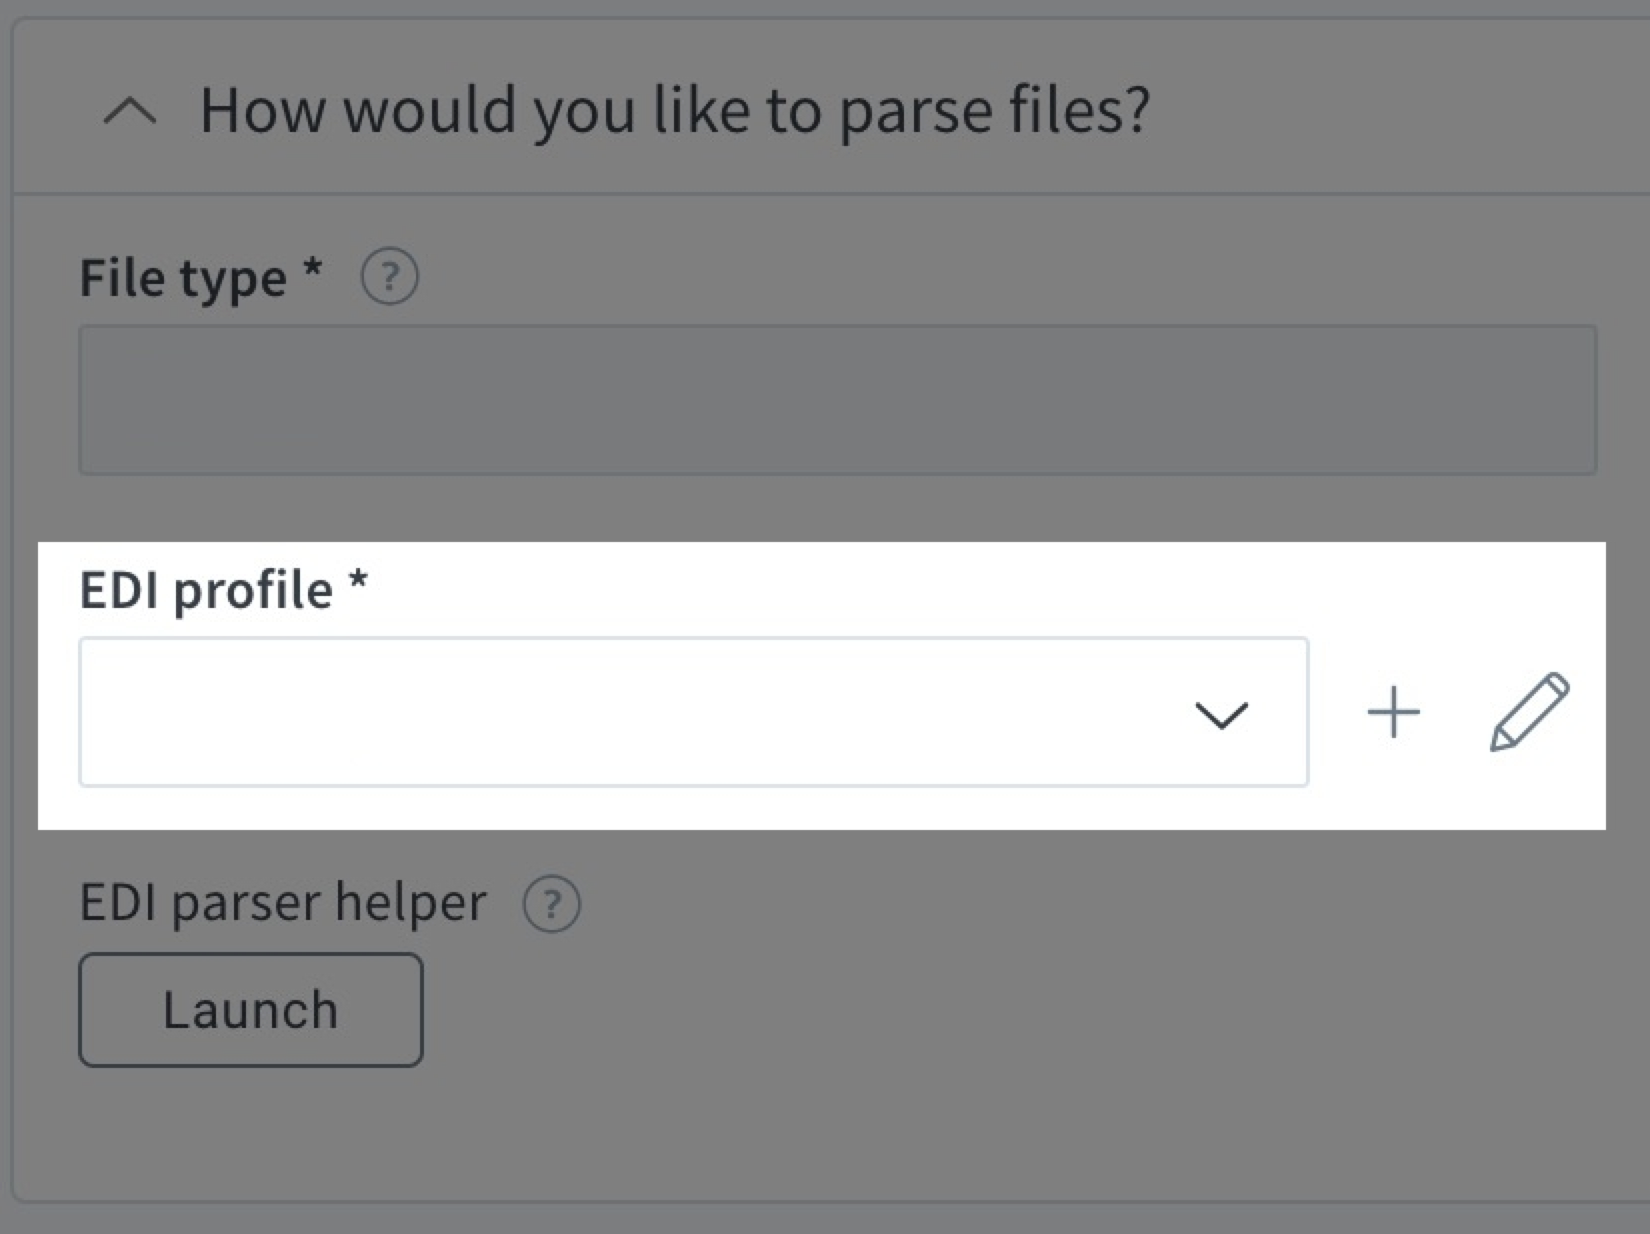Image resolution: width=1650 pixels, height=1234 pixels.
Task: Collapse the 'How would you like to parse files?' section
Action: pyautogui.click(x=130, y=111)
